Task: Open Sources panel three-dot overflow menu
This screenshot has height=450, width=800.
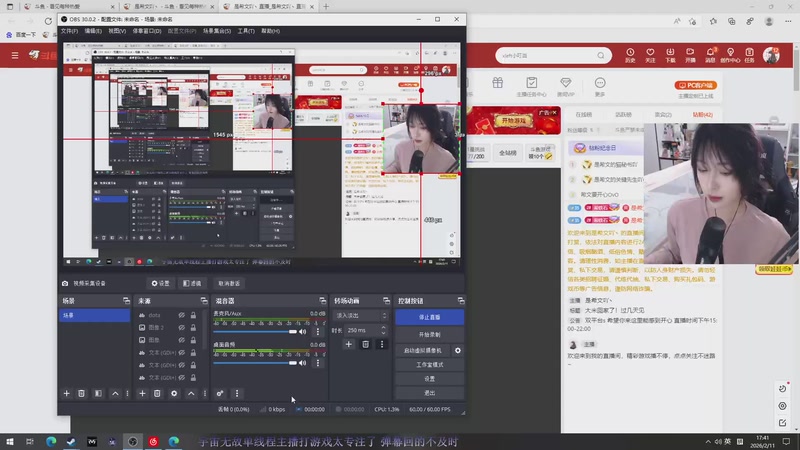Action: pyautogui.click(x=205, y=393)
